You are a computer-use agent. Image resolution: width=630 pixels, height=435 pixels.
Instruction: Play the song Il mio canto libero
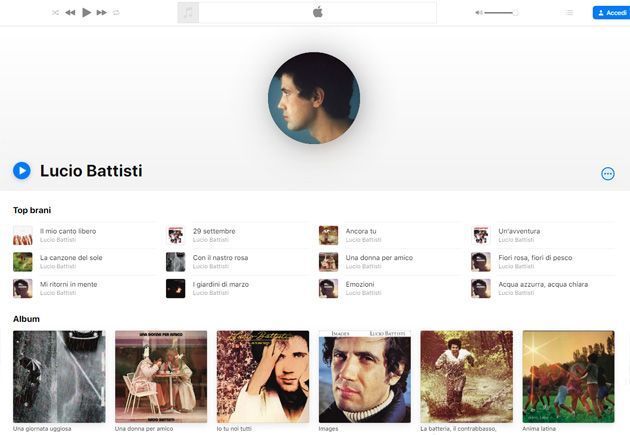[x=68, y=231]
